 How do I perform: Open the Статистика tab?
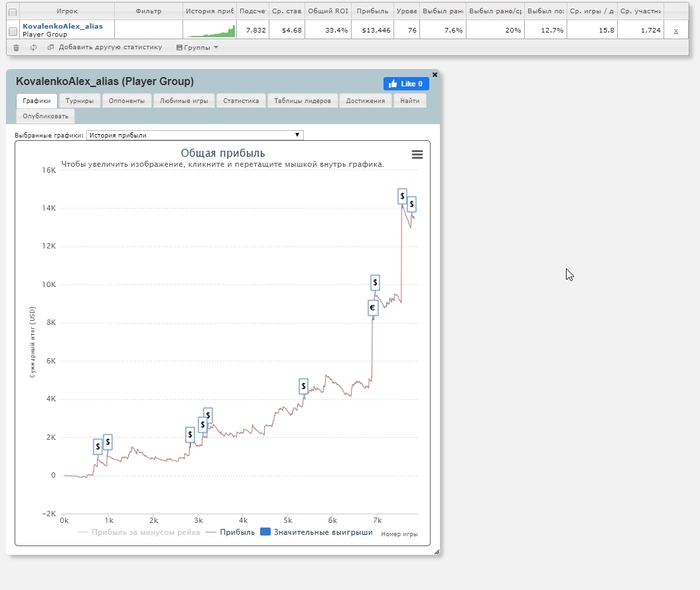(241, 101)
